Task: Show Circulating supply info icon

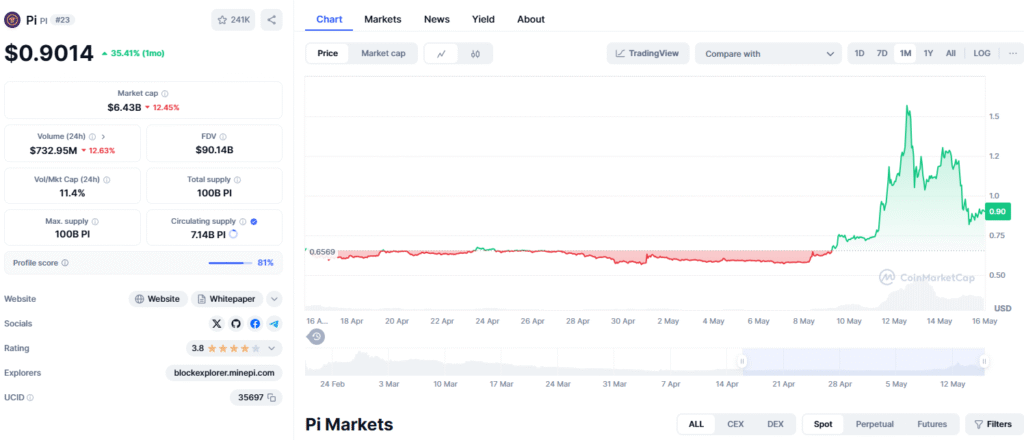Action: pos(243,222)
